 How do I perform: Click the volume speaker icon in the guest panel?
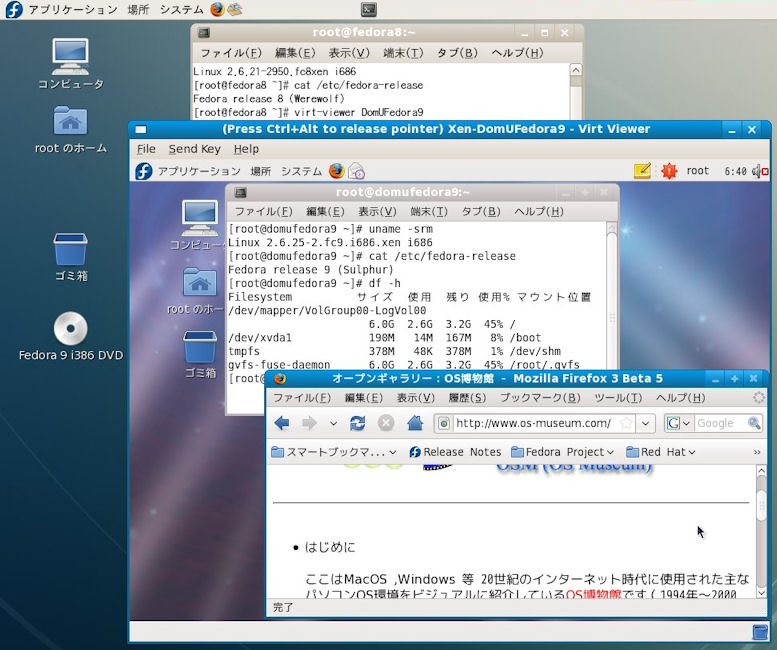(760, 171)
